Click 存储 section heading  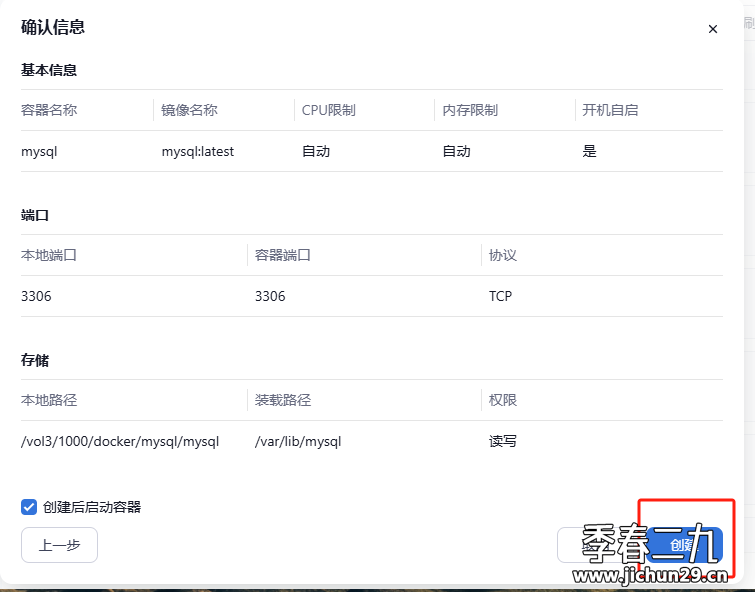(35, 360)
